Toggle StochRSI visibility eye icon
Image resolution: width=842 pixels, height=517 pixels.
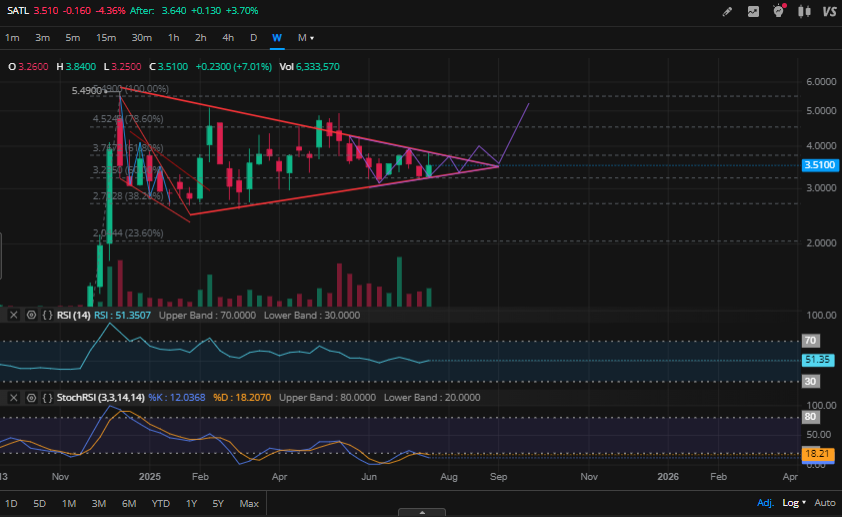31,398
